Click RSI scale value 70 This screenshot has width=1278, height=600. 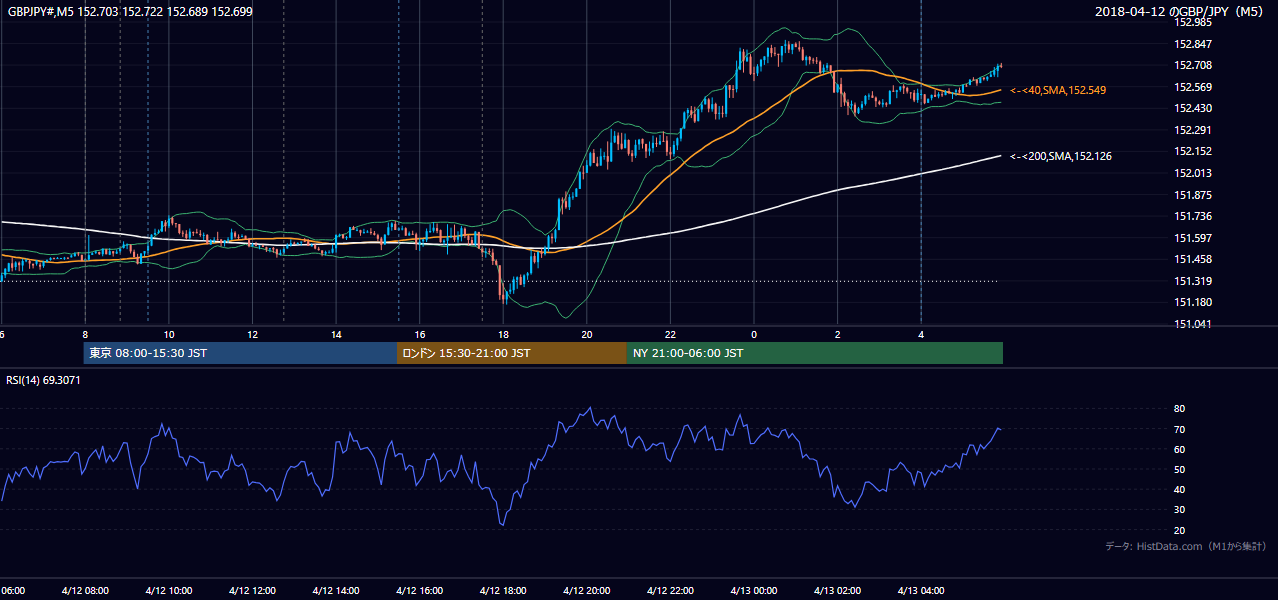pos(1180,430)
